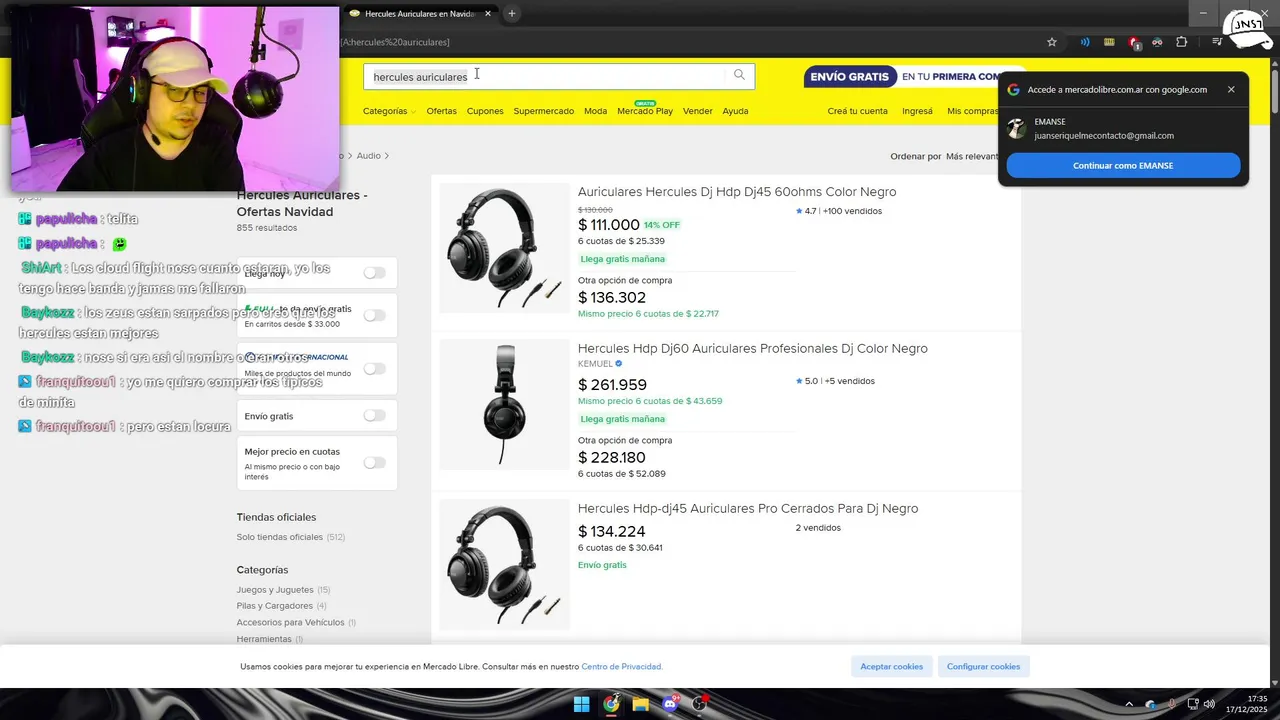Open Discord from the taskbar
The image size is (1280, 720).
(670, 704)
